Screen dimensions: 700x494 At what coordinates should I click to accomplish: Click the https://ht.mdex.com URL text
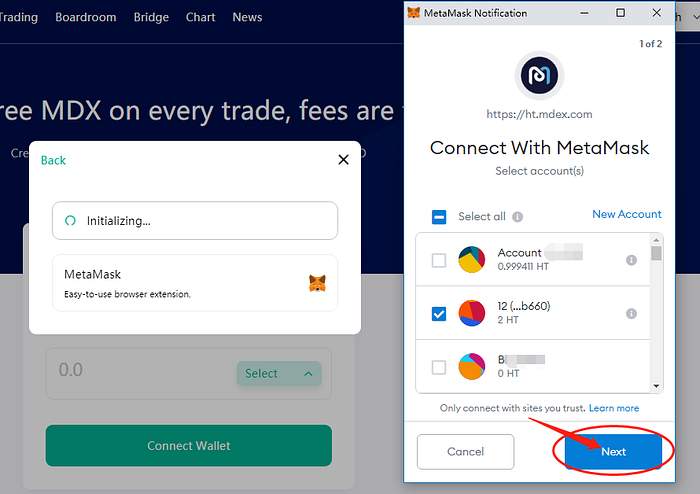(x=539, y=114)
